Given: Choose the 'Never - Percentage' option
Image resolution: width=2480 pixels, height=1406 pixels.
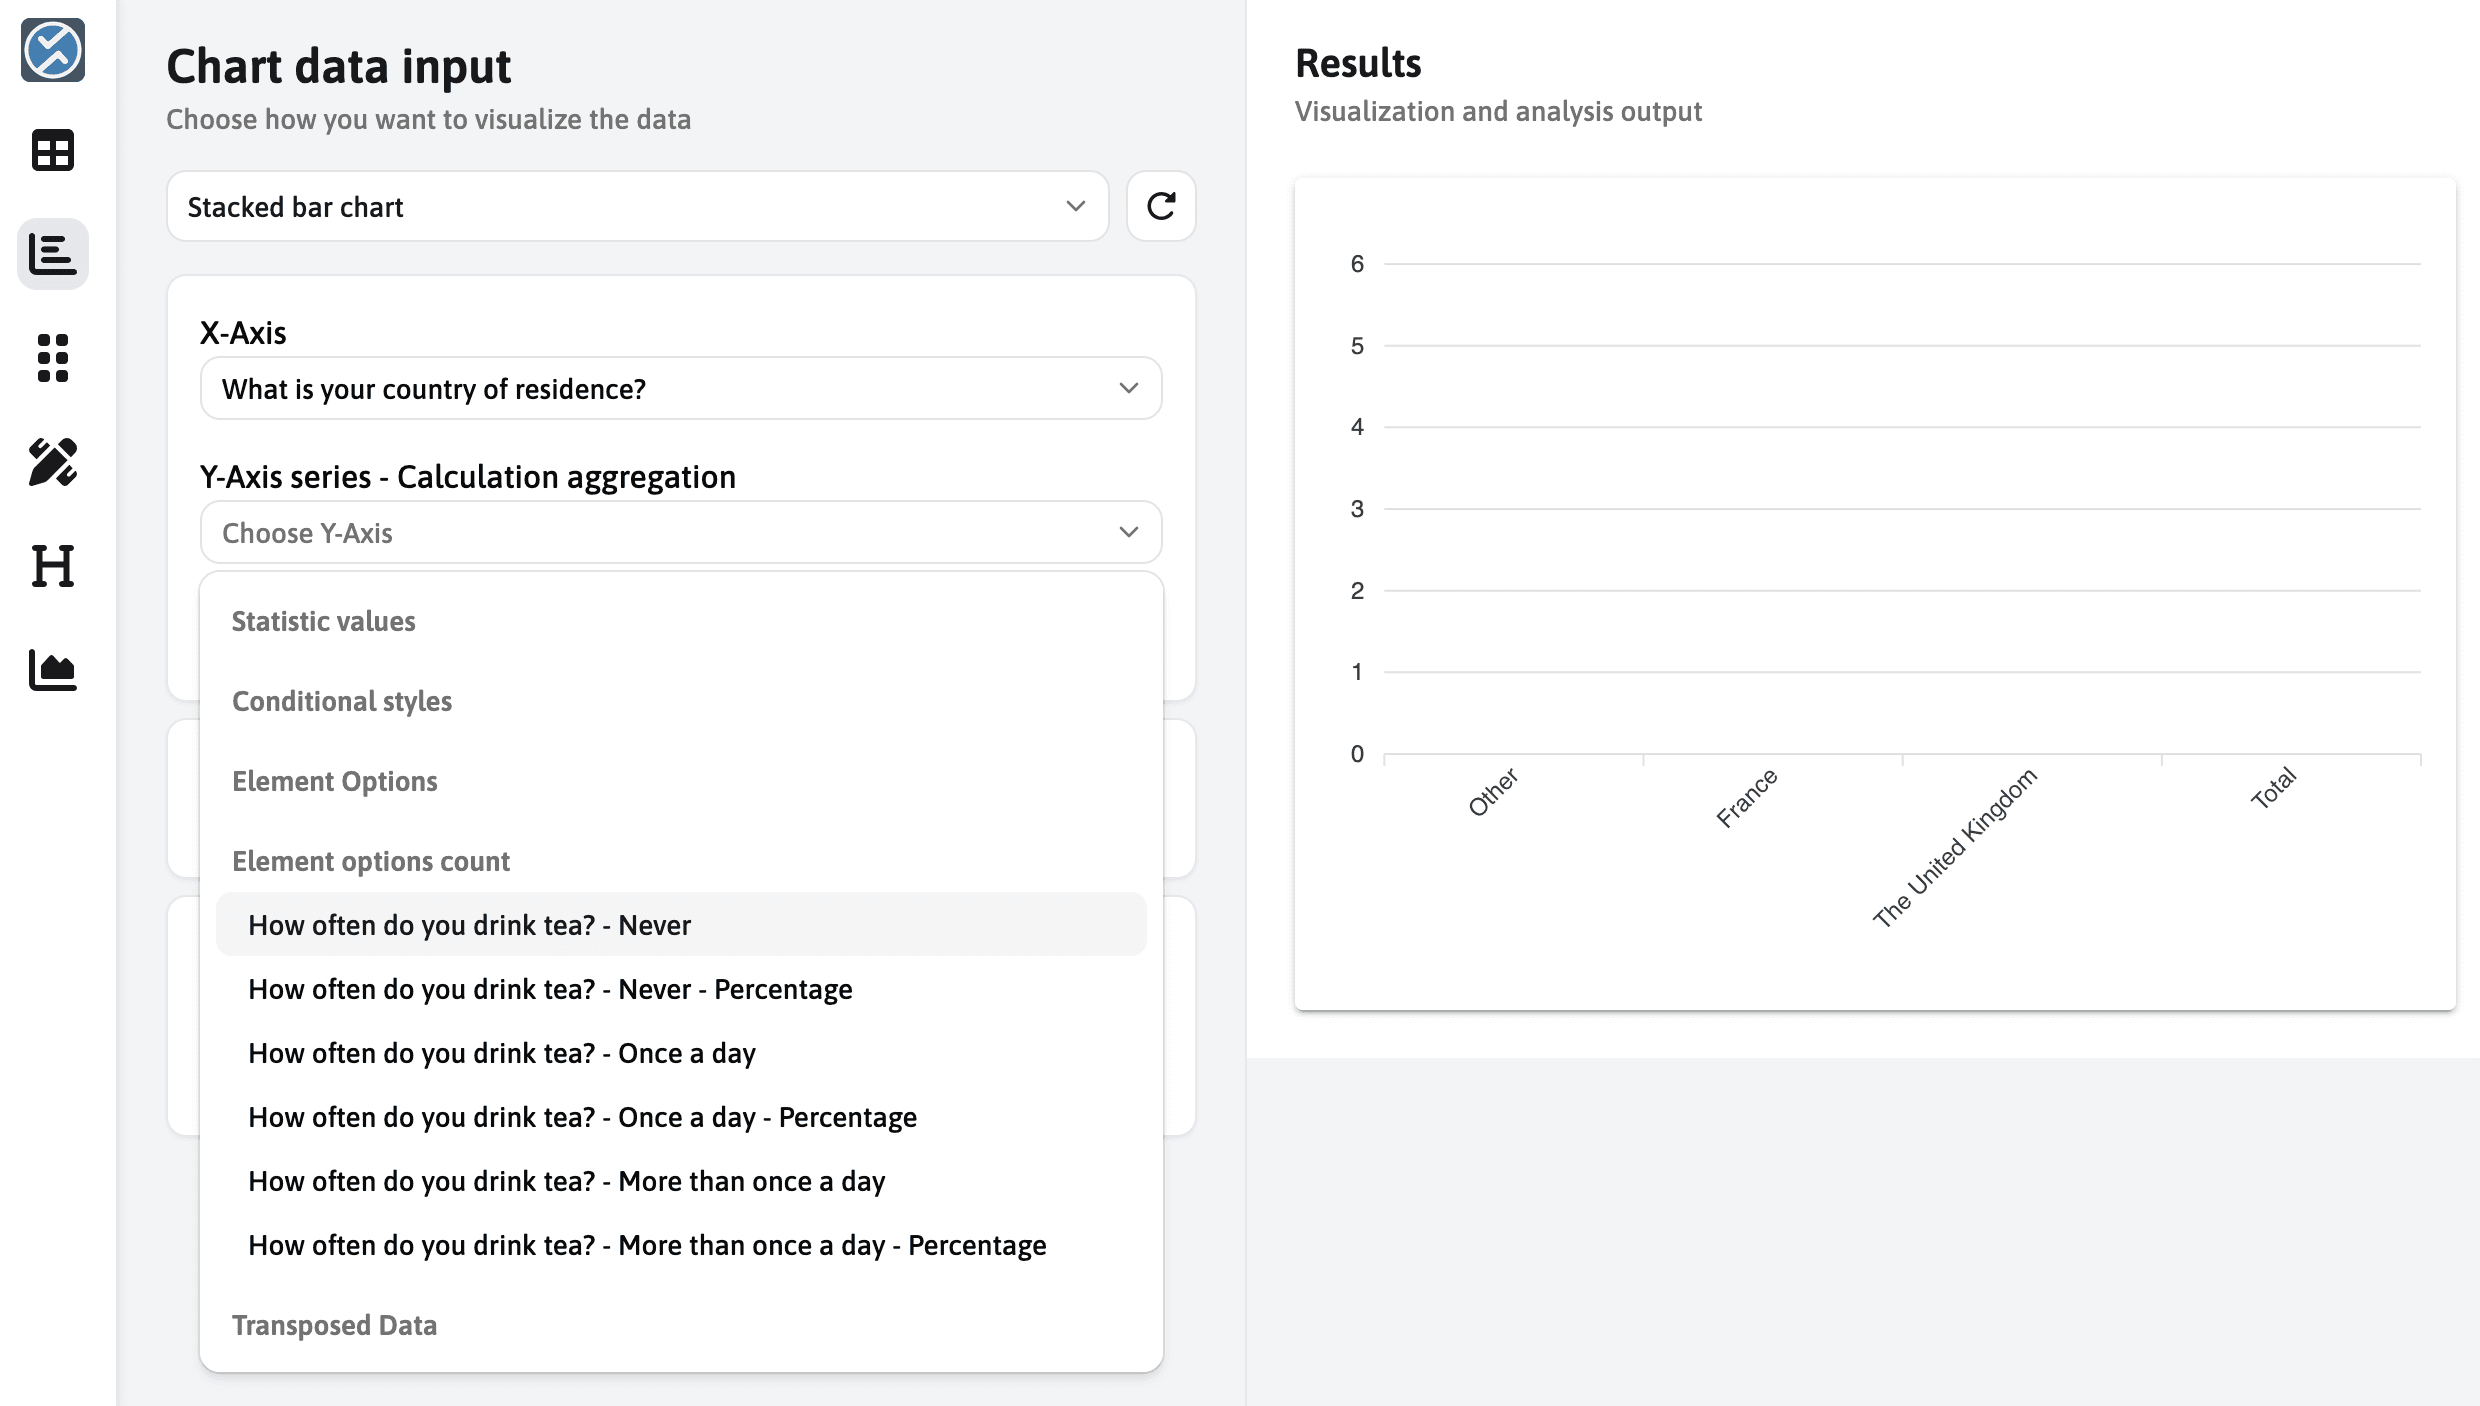Looking at the screenshot, I should tap(550, 989).
